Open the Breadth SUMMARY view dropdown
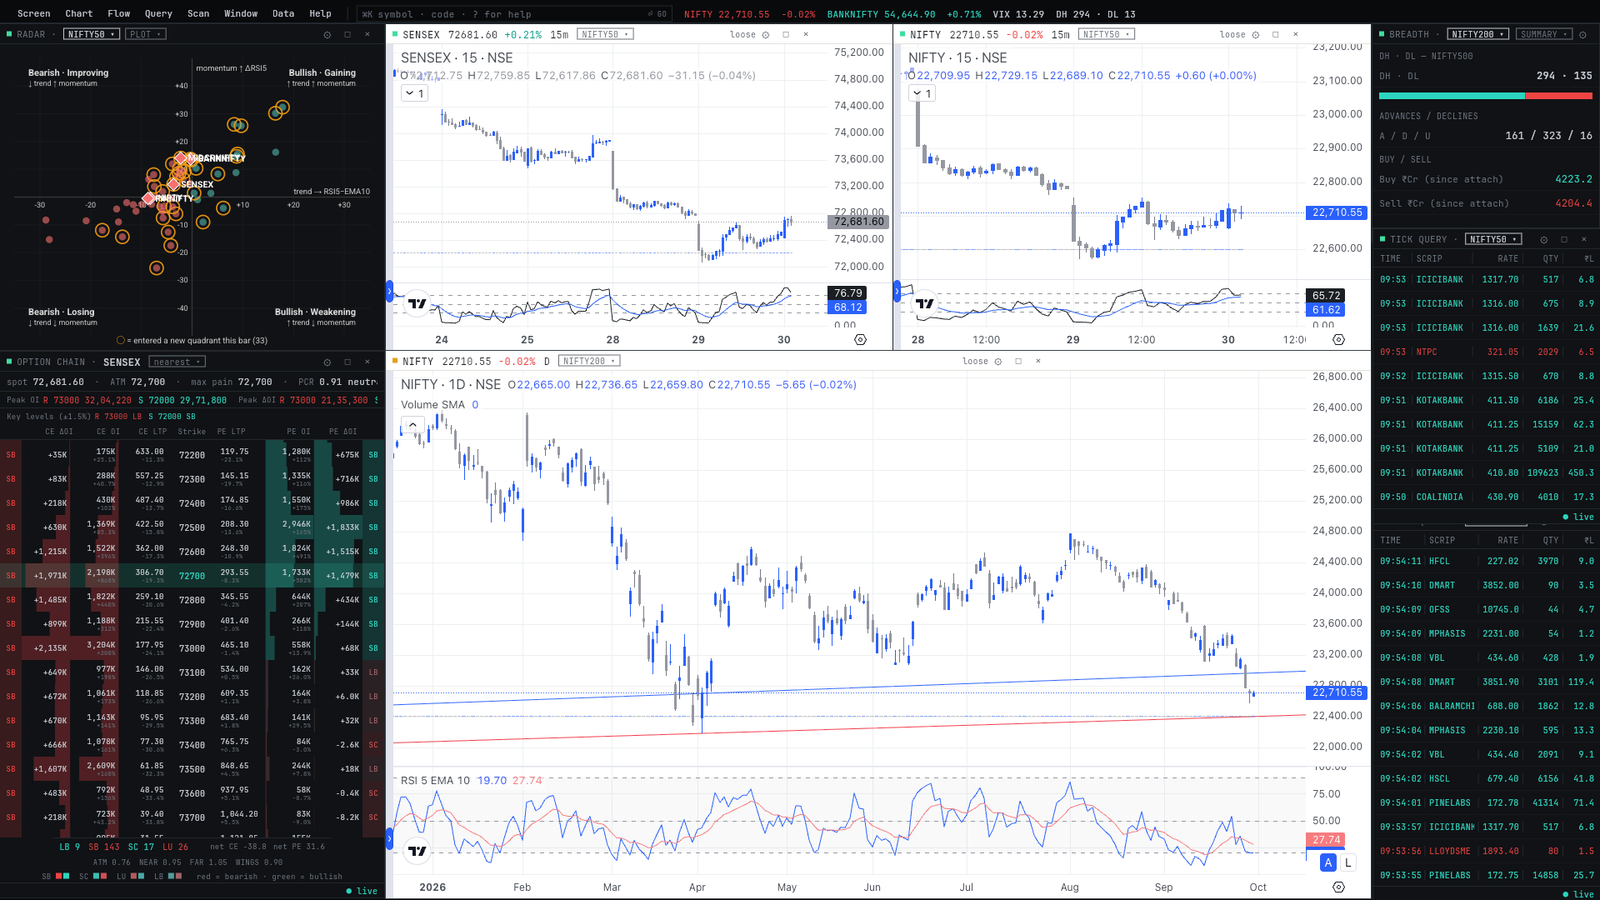This screenshot has height=900, width=1600. click(x=1543, y=34)
